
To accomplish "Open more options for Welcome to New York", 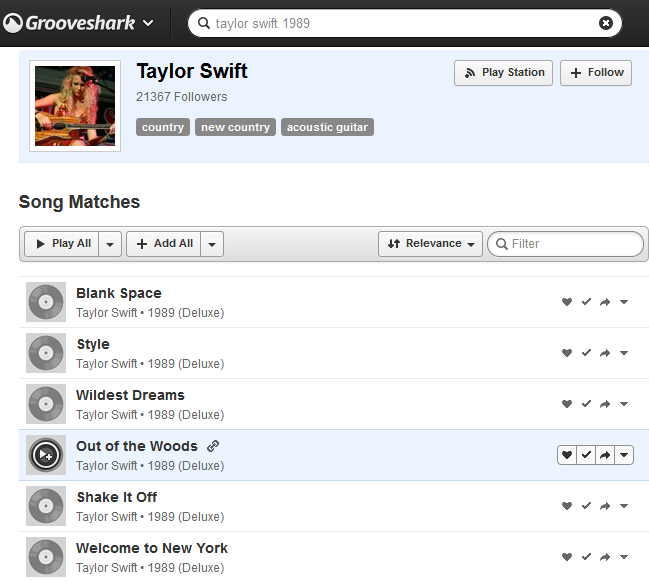I will point(624,557).
